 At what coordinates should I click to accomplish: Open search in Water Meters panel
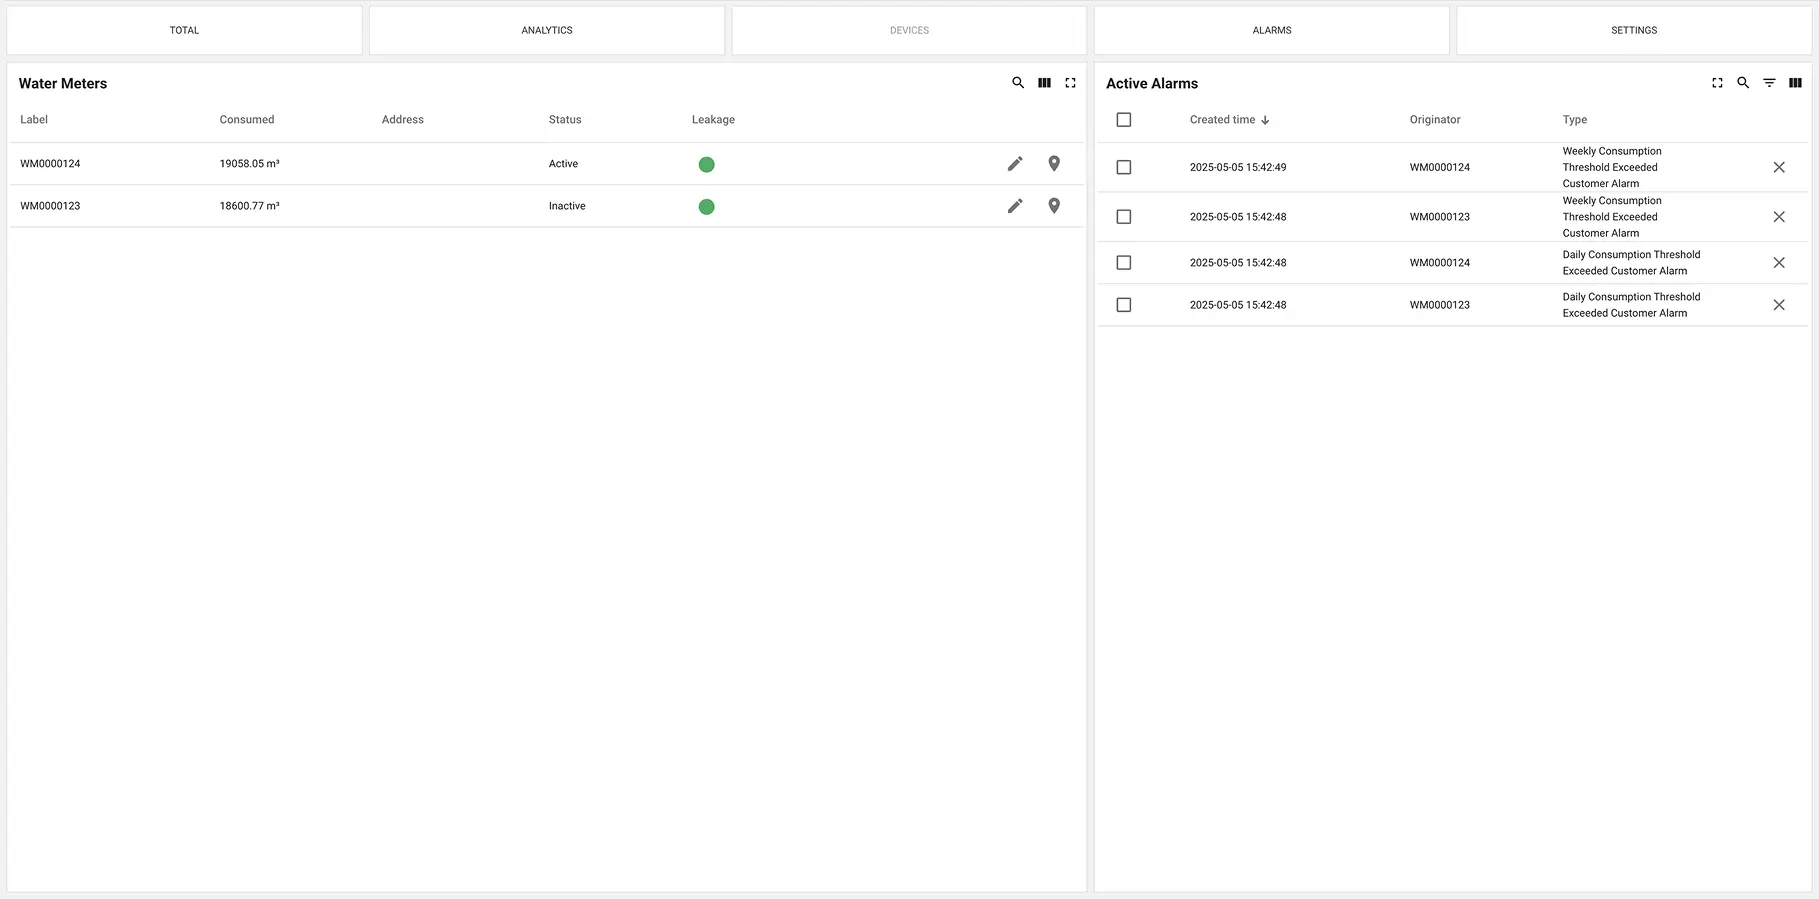pos(1018,83)
